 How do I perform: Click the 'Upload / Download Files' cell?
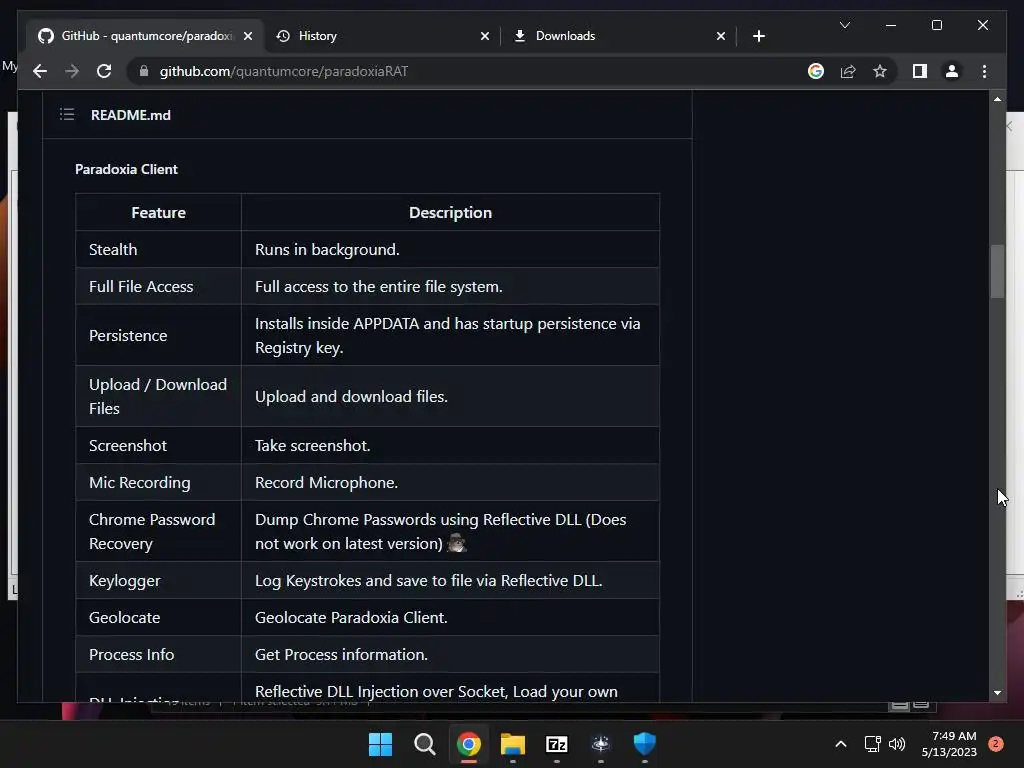pos(158,396)
